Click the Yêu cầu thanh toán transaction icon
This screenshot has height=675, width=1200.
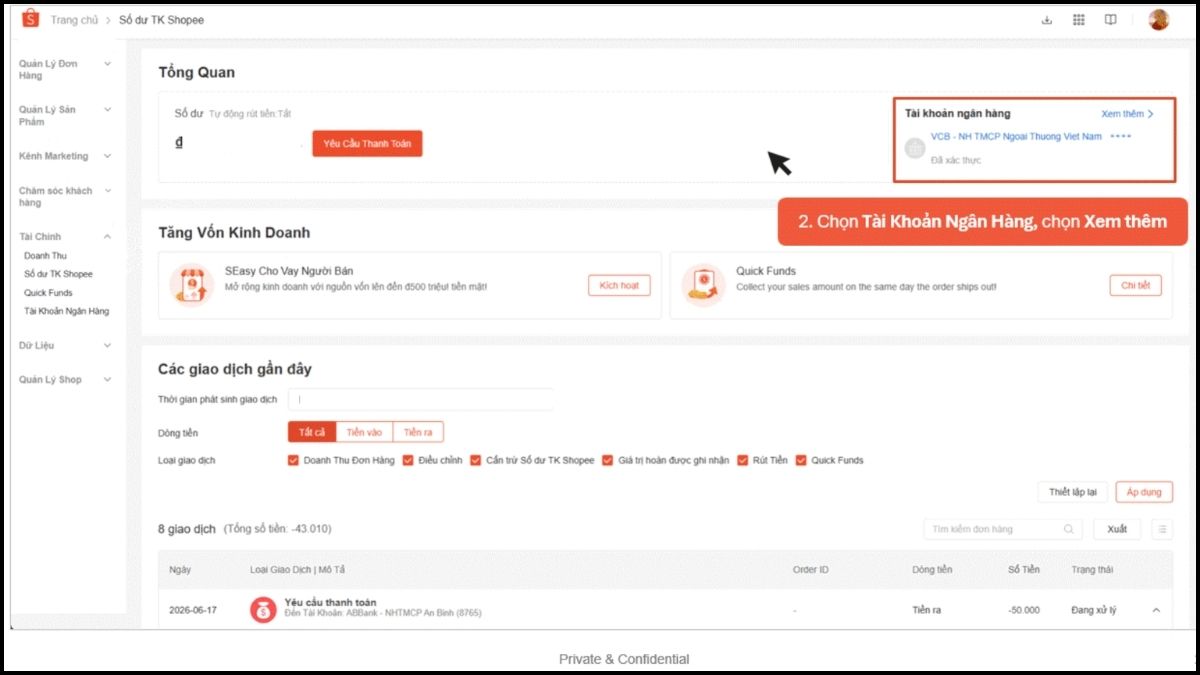tap(263, 609)
